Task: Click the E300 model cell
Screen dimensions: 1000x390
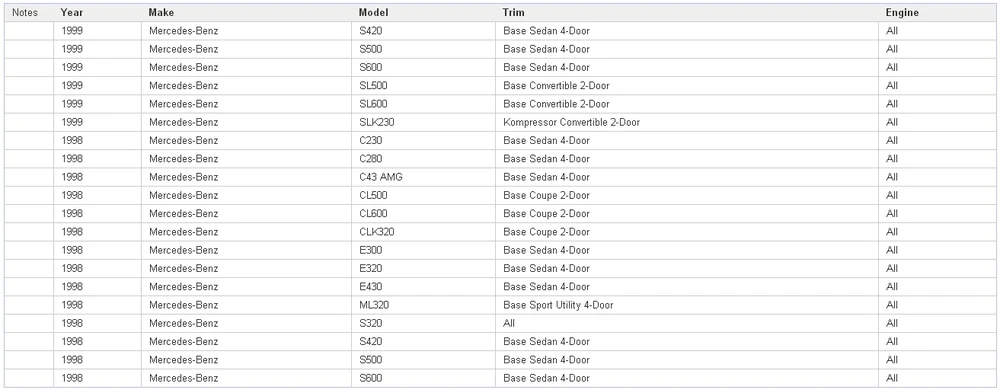Action: (x=423, y=250)
